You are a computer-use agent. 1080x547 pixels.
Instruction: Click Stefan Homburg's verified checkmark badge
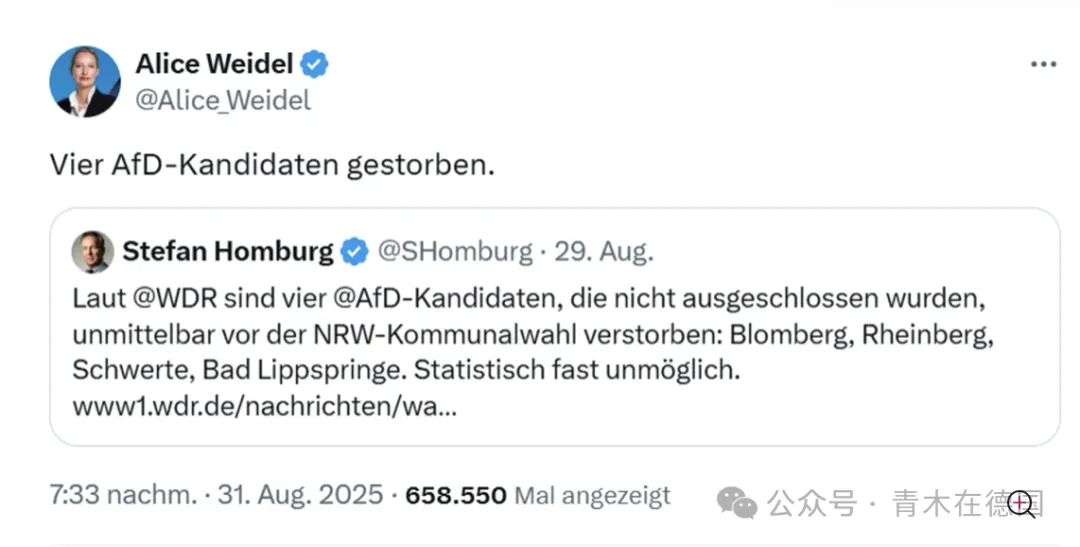point(354,252)
